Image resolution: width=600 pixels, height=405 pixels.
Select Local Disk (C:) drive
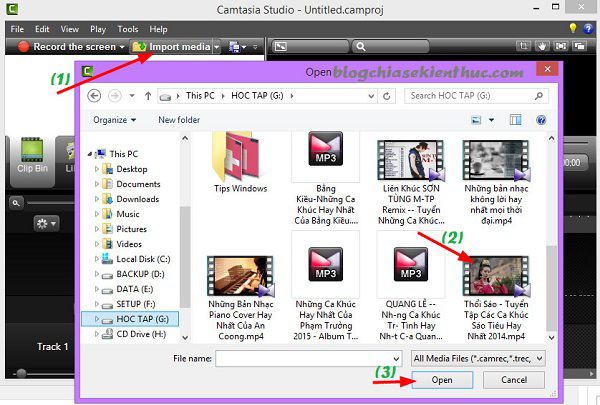[143, 259]
